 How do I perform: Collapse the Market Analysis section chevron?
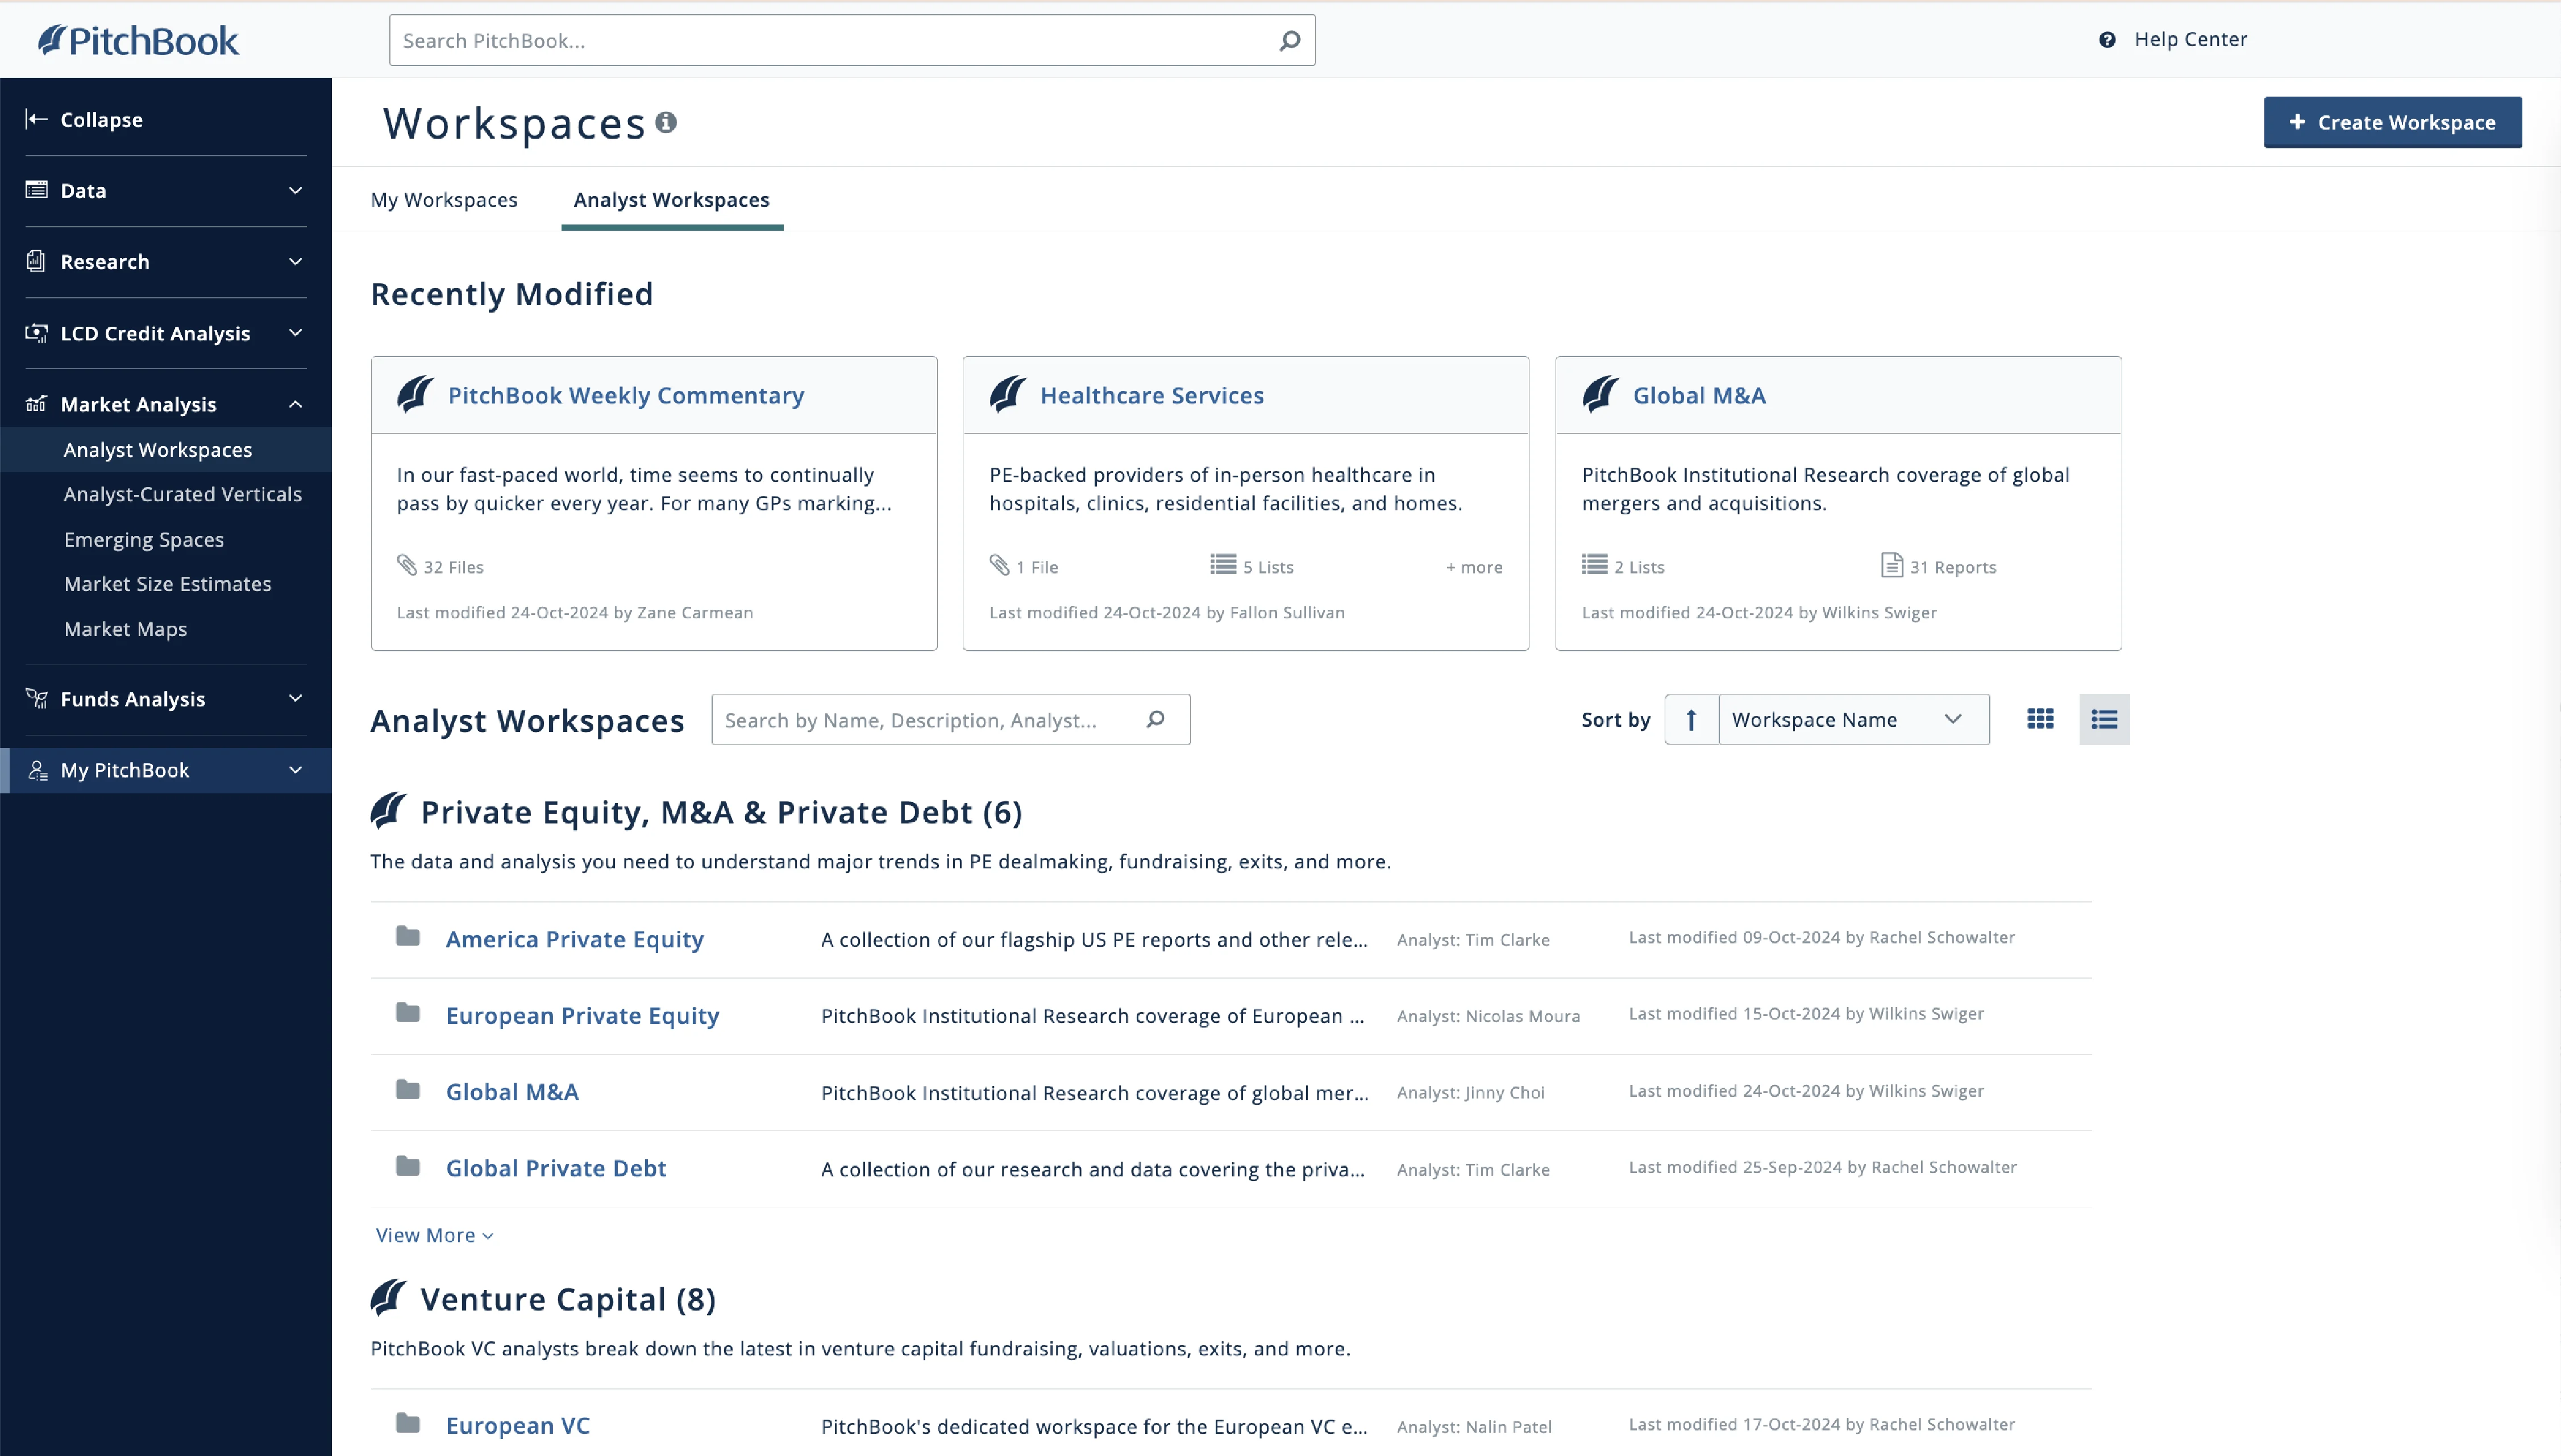coord(295,404)
